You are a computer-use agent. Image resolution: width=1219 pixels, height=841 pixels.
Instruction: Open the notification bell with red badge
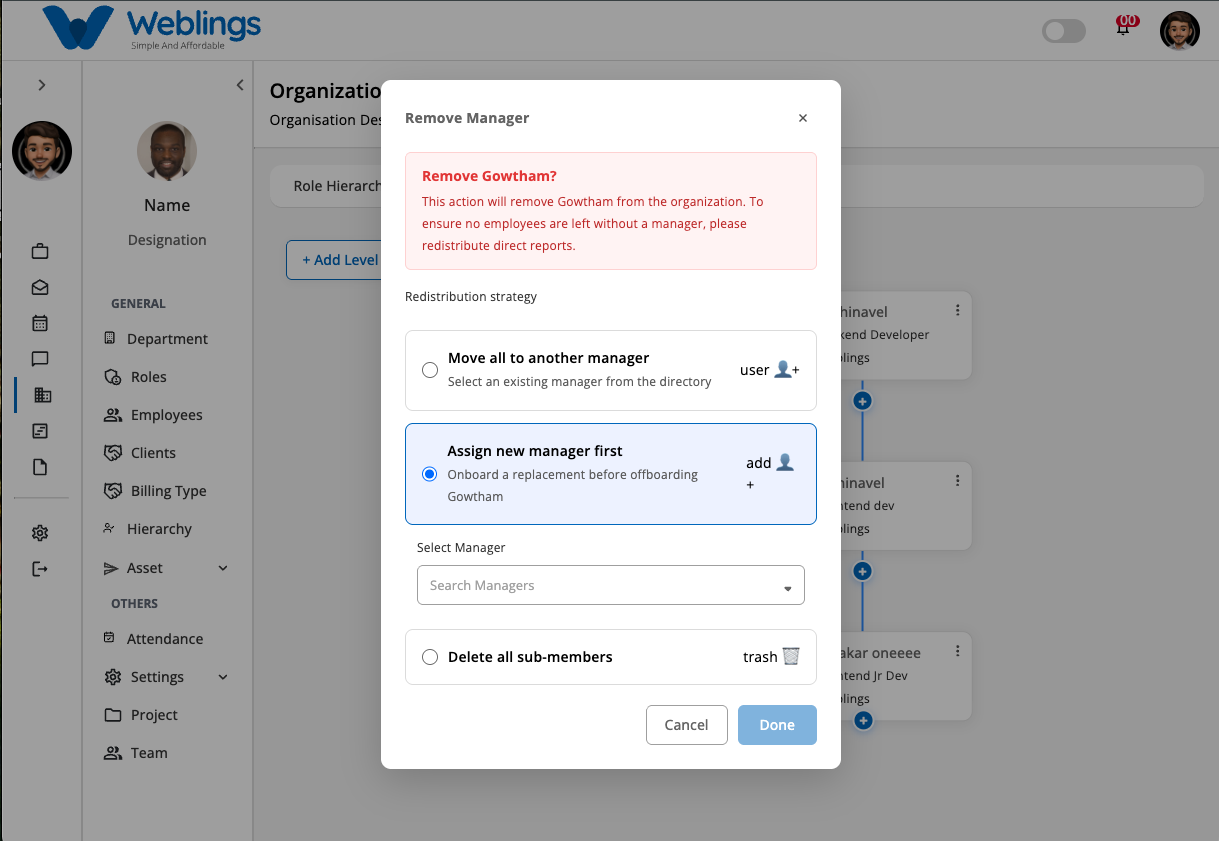click(1125, 26)
